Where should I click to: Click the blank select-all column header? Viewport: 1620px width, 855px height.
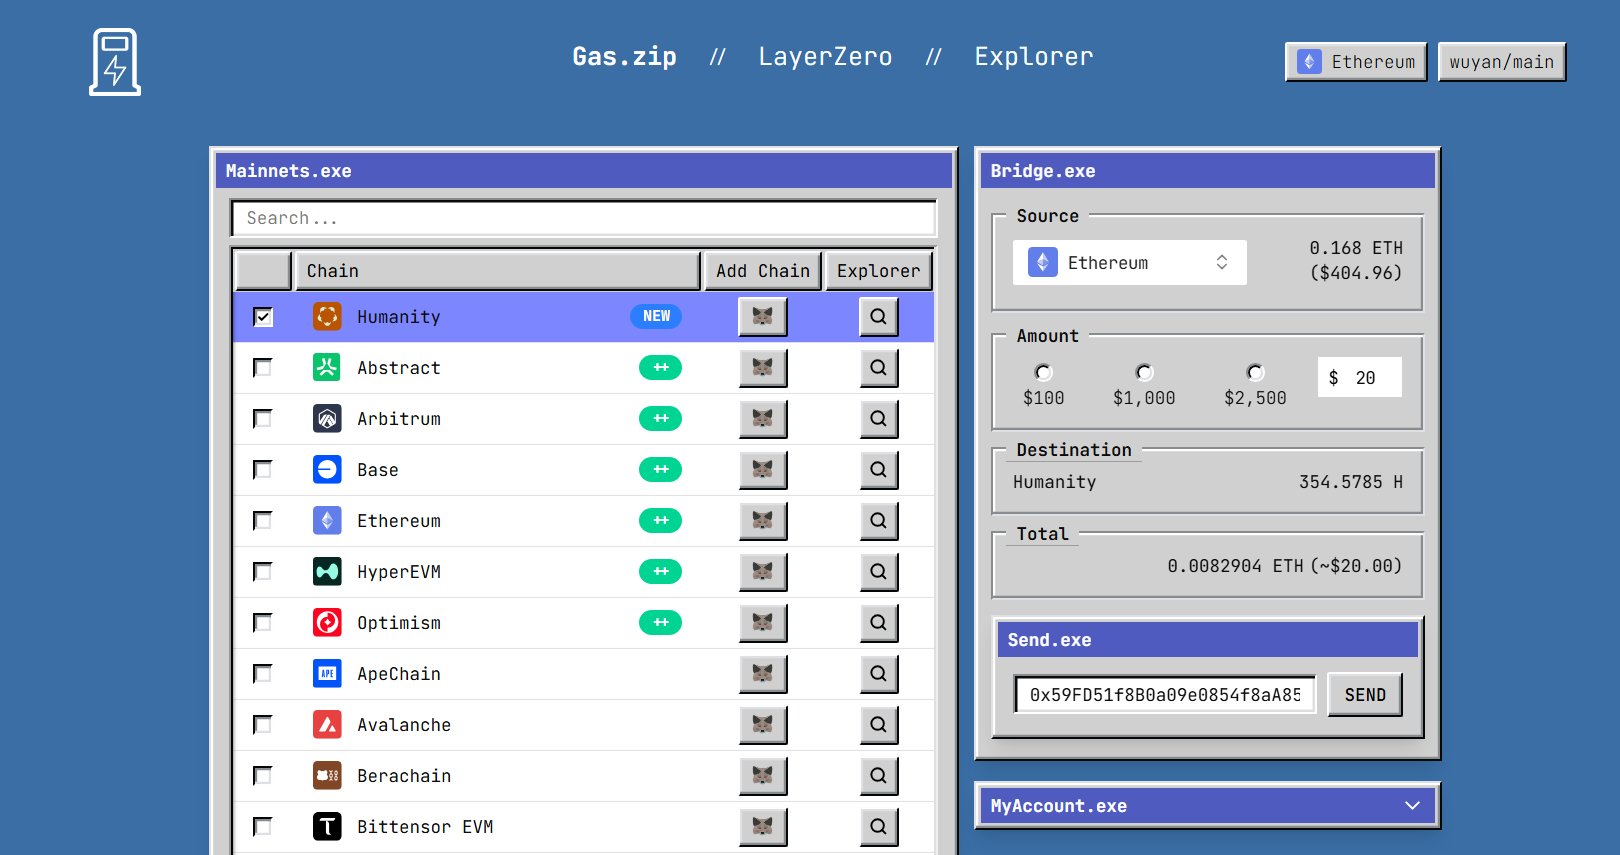click(263, 271)
